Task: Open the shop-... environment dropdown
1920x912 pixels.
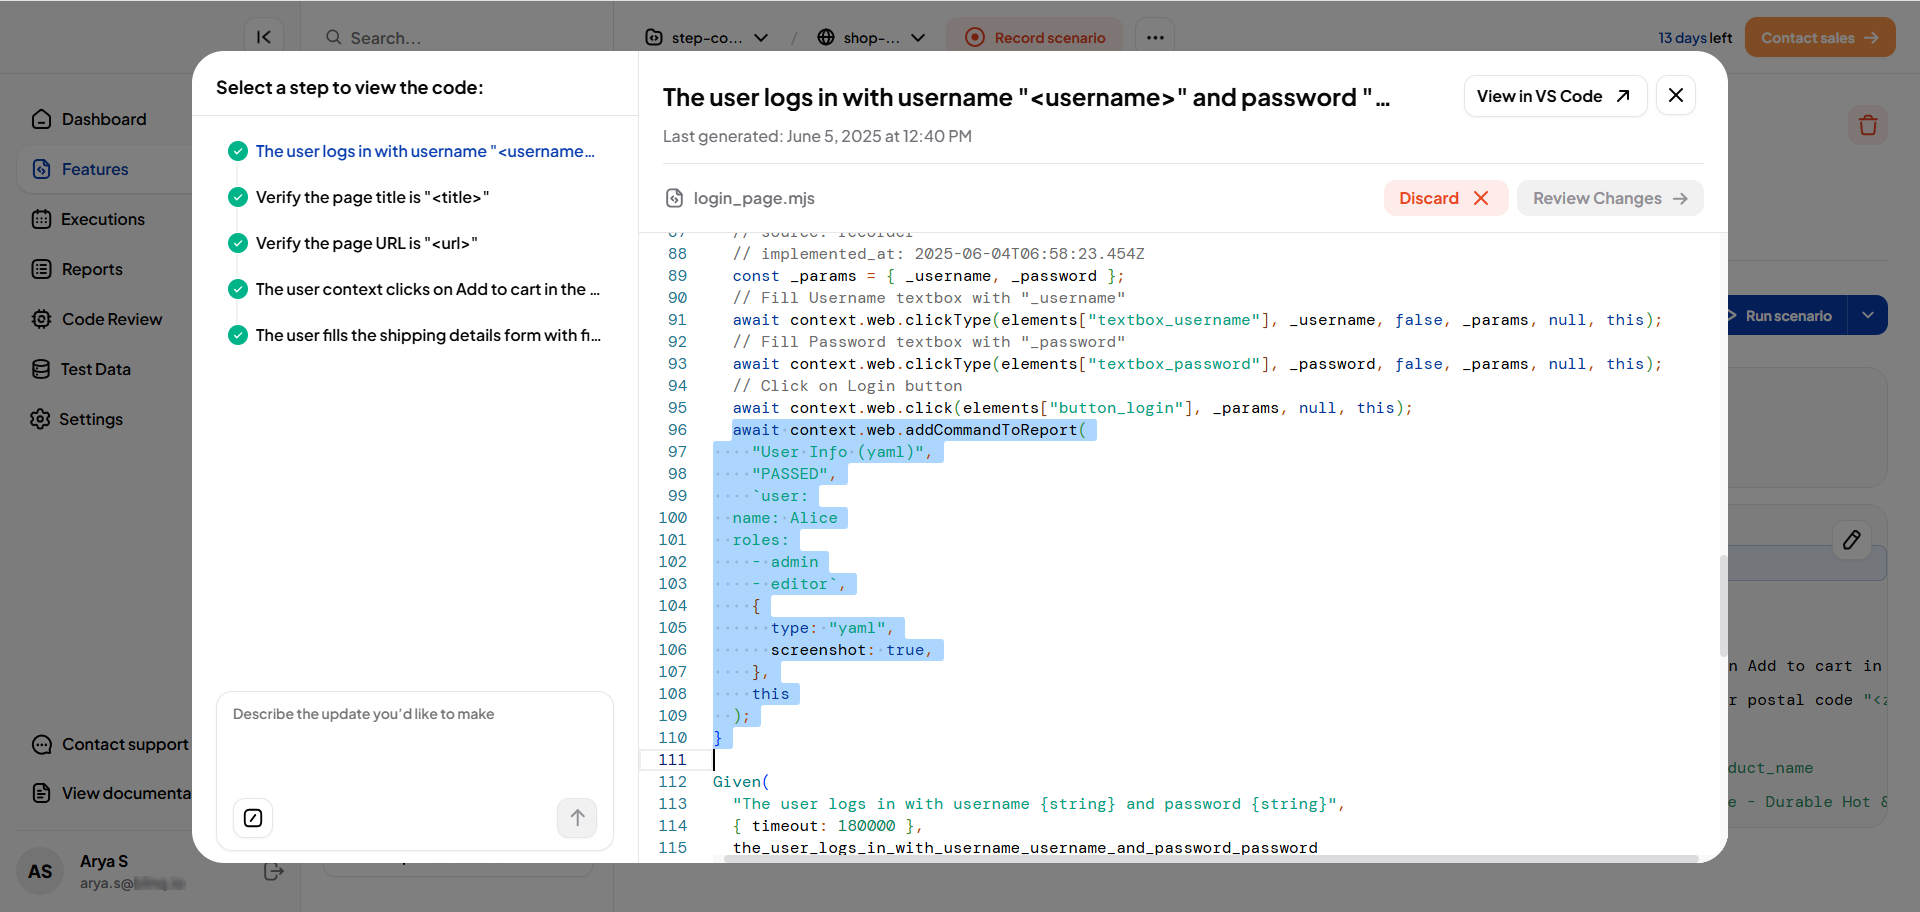Action: 918,37
